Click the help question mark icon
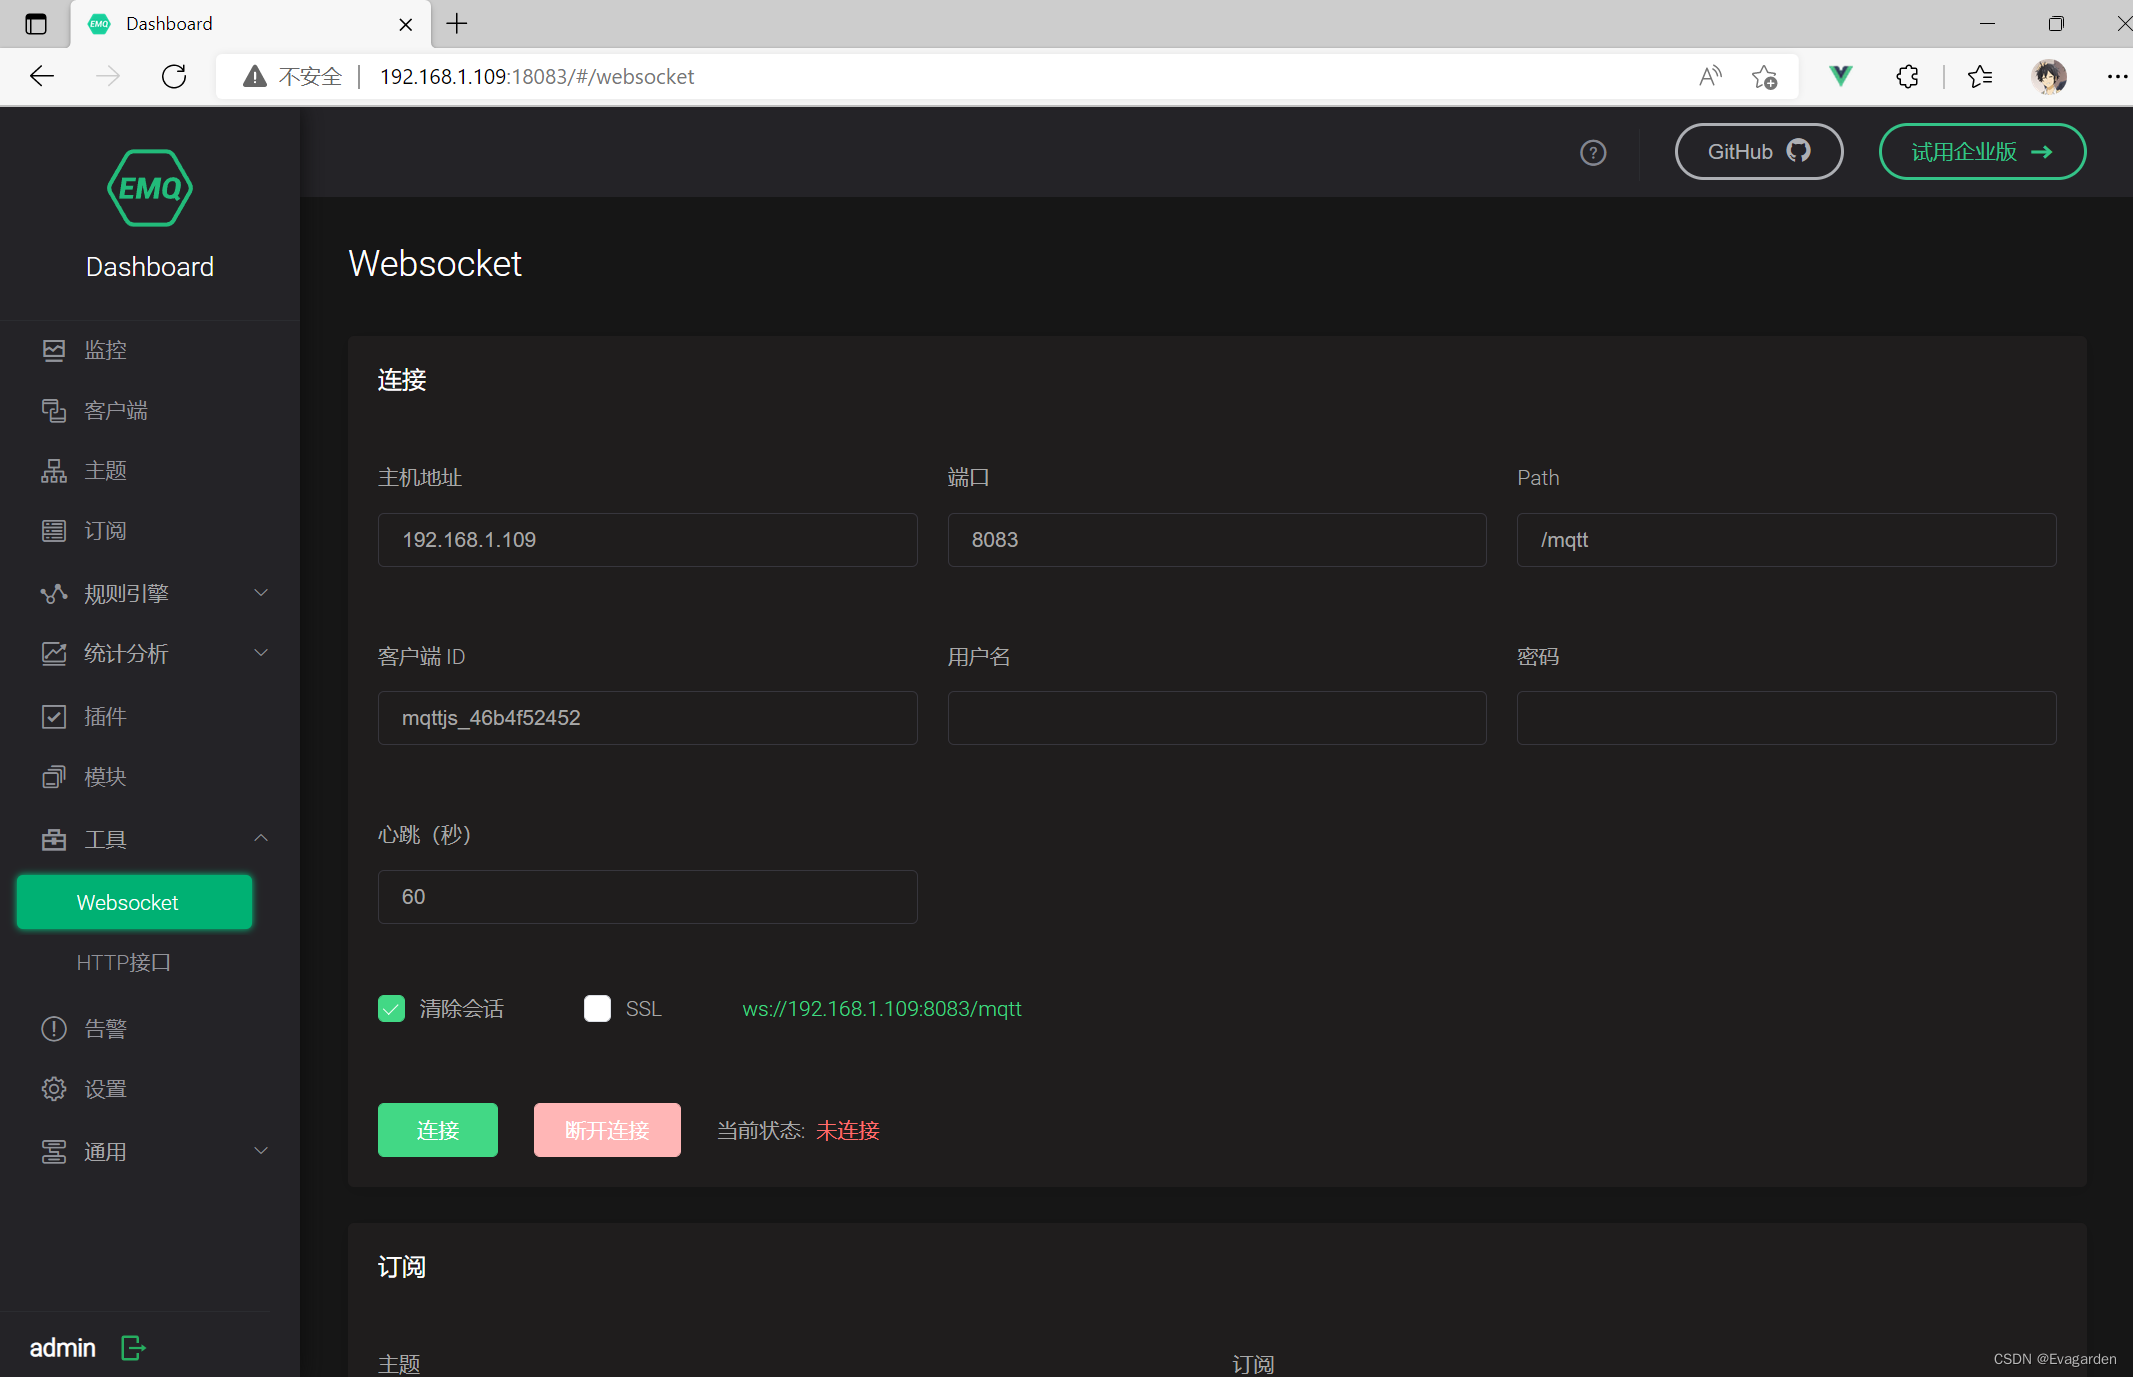Image resolution: width=2133 pixels, height=1377 pixels. [x=1593, y=152]
